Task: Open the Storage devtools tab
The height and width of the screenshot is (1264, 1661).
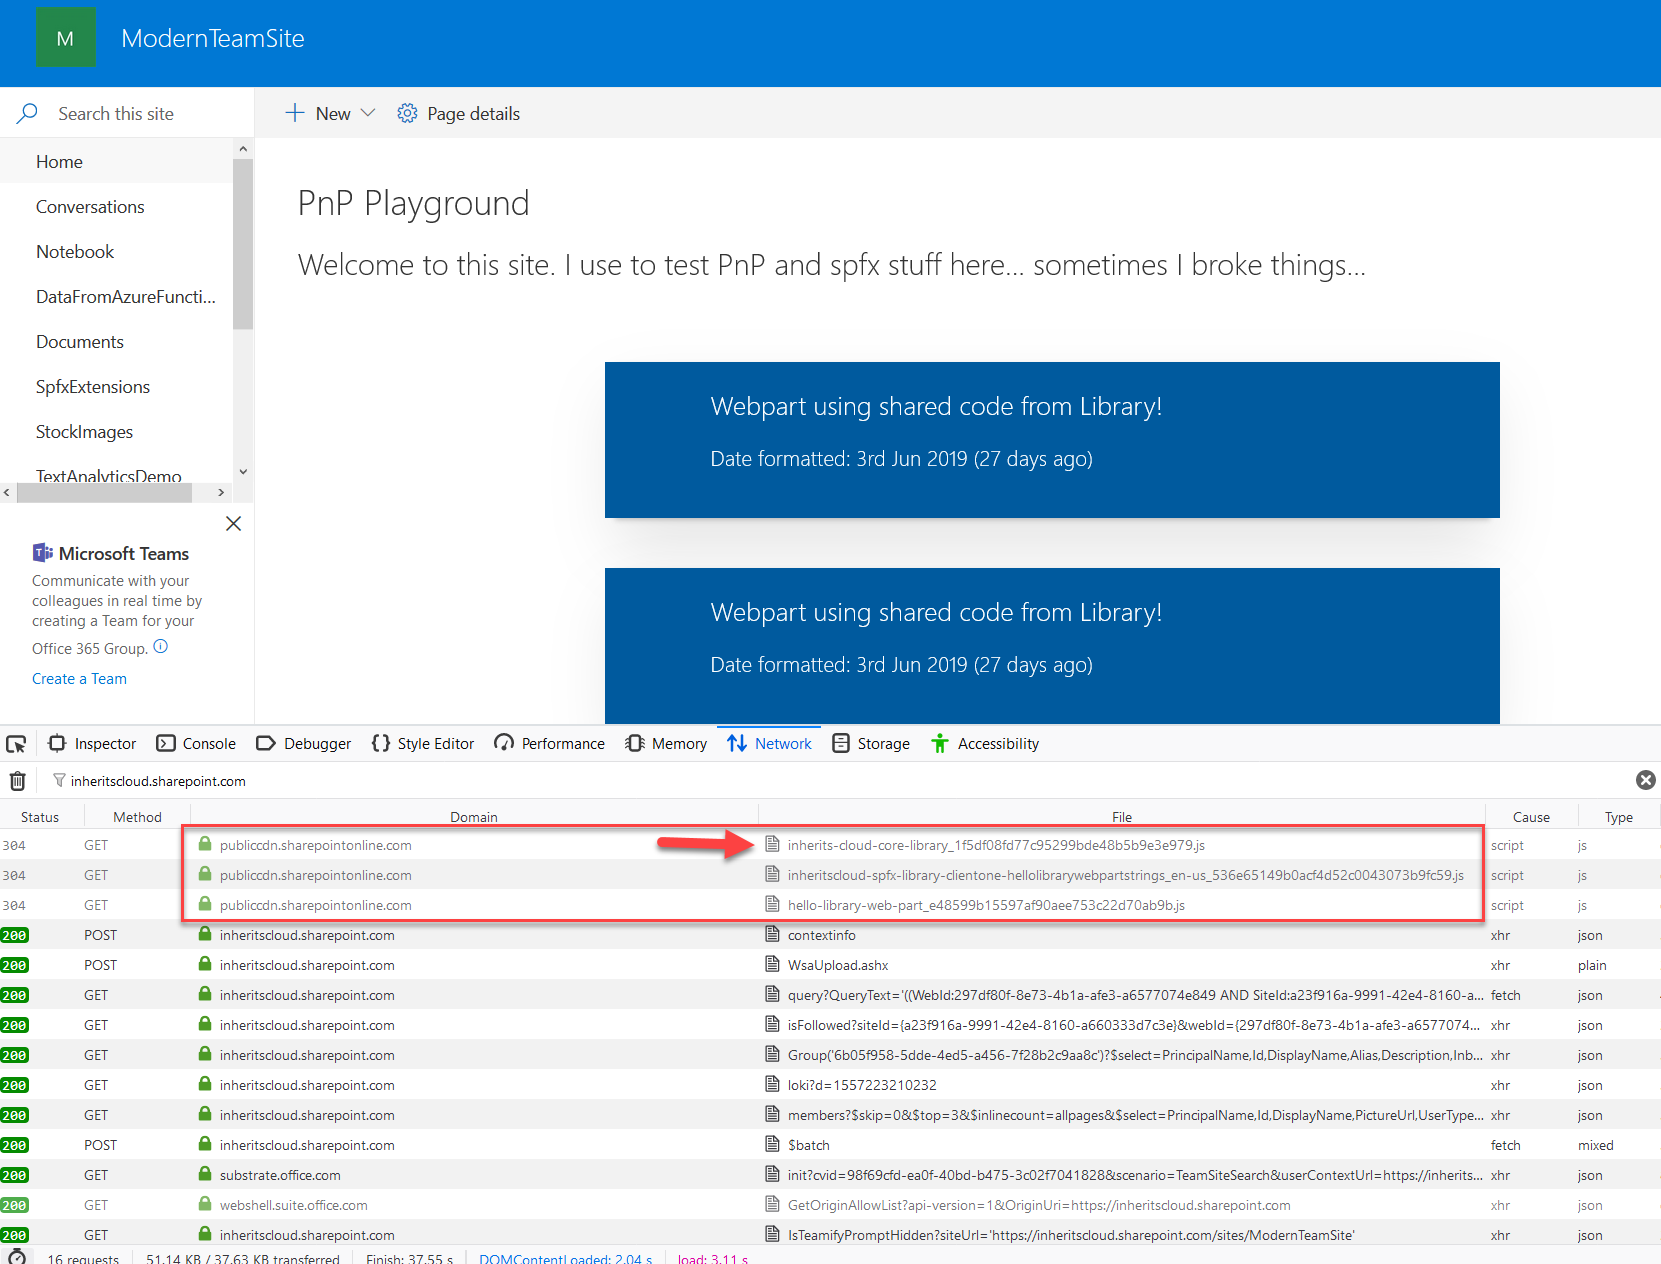Action: coord(871,744)
